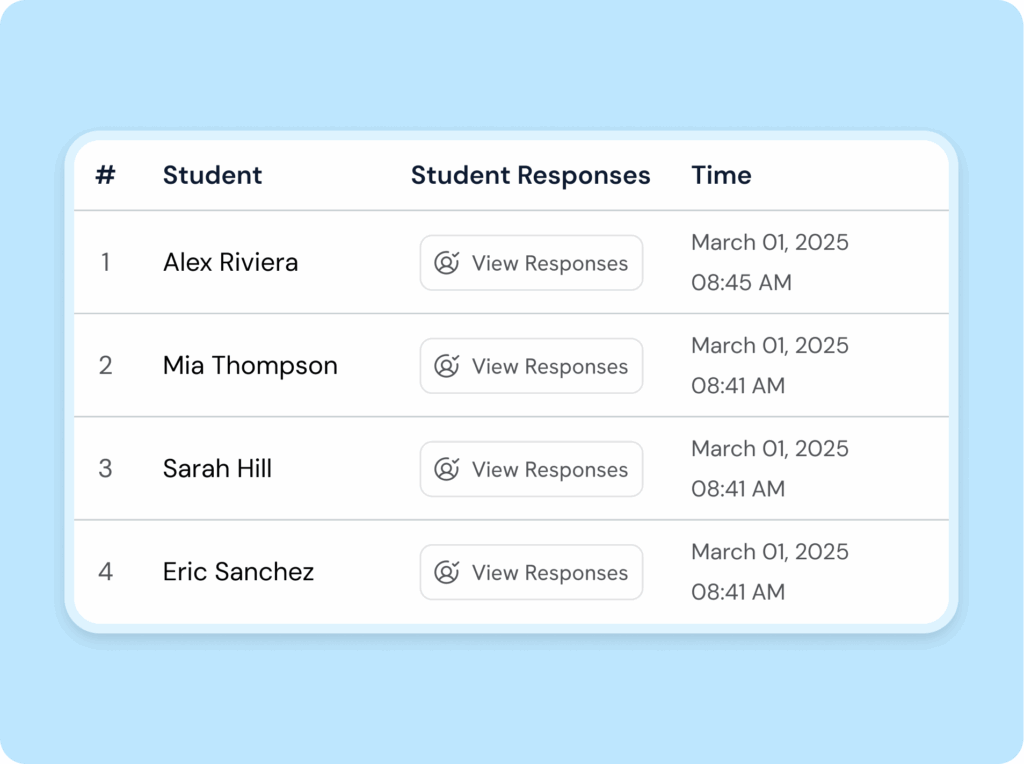Click row number 3 in the table
The image size is (1024, 764).
click(105, 469)
